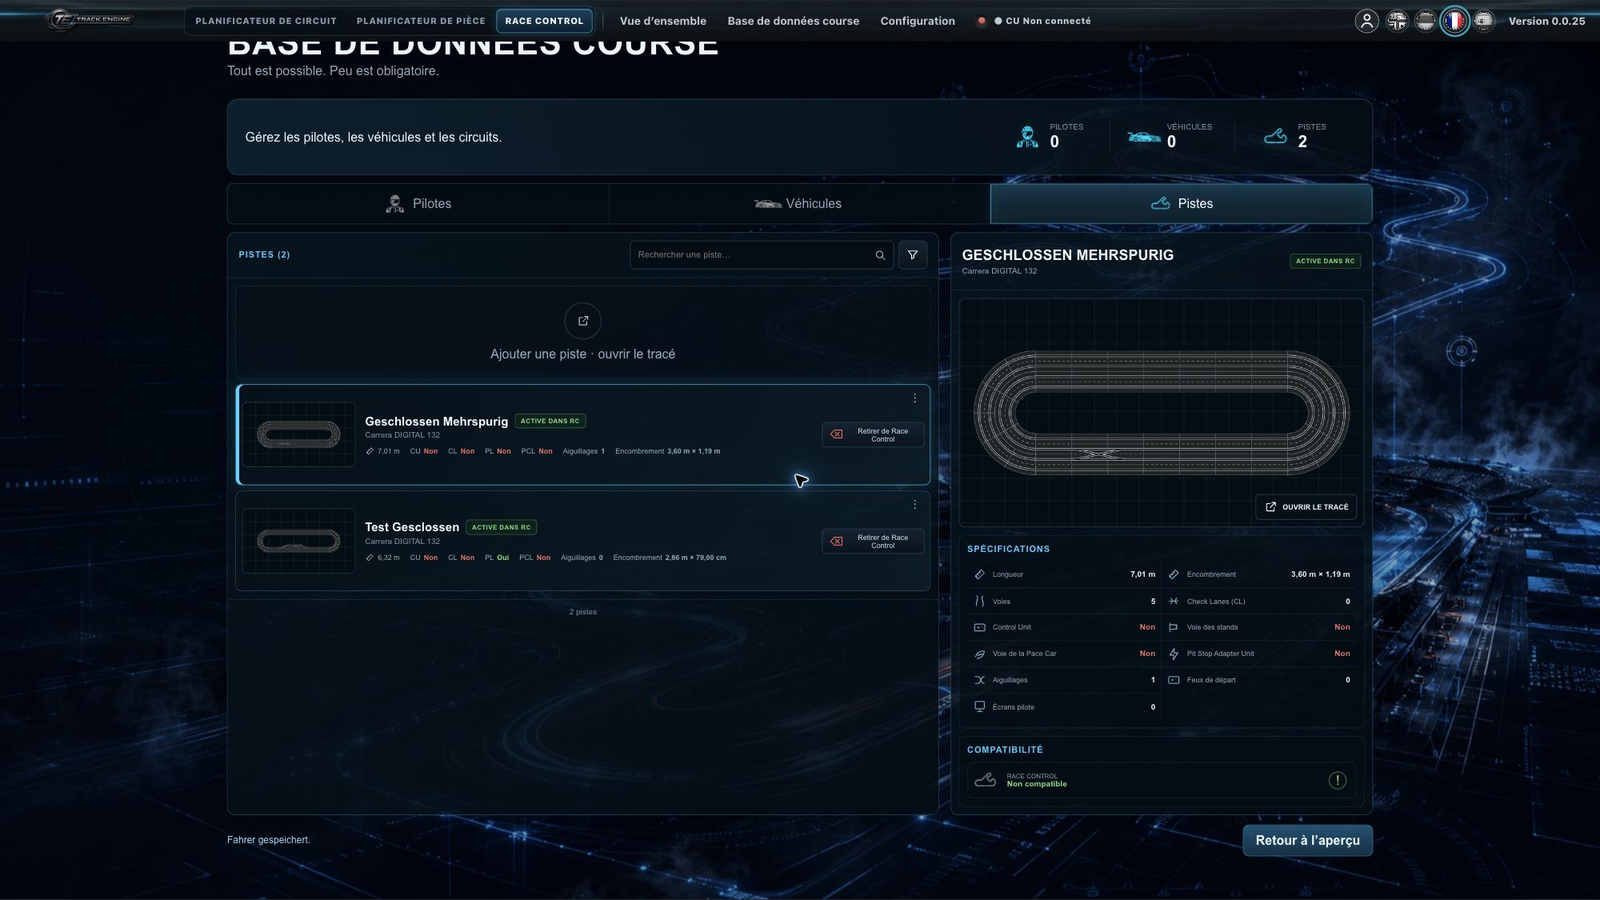Click the Test Gesclossen track thumbnail
The height and width of the screenshot is (900, 1600).
point(299,541)
